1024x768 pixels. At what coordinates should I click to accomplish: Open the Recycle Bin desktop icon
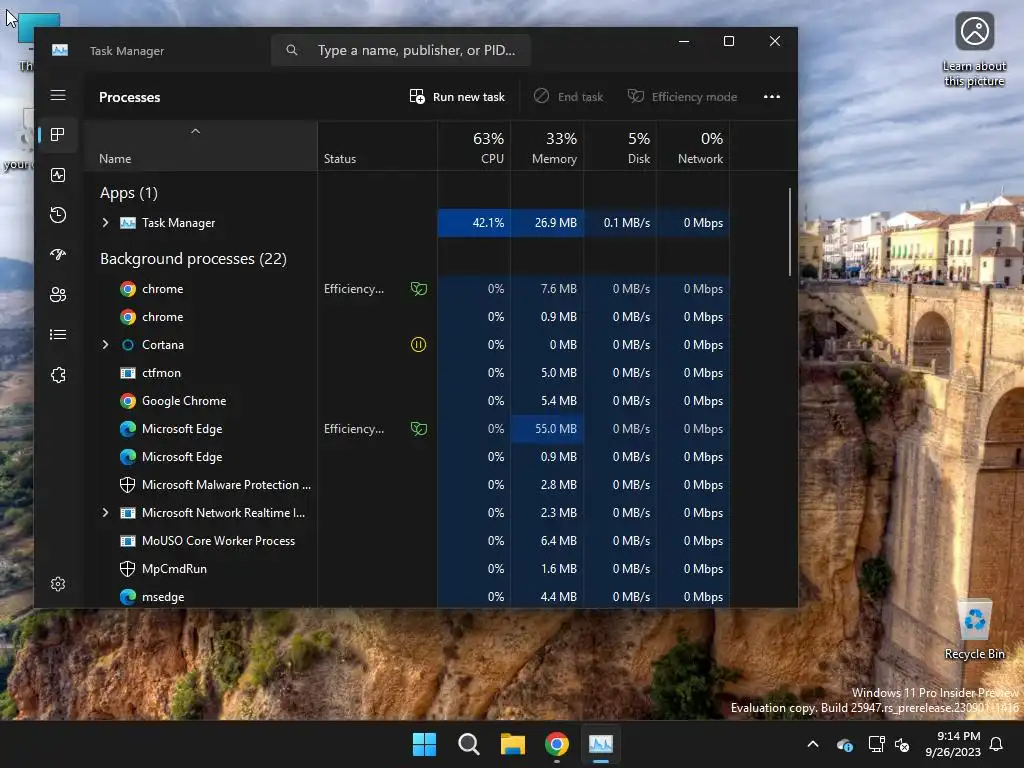point(974,630)
